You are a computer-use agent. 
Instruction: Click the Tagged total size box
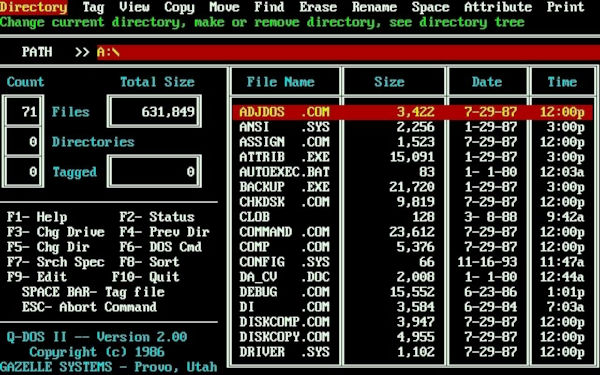[x=154, y=171]
